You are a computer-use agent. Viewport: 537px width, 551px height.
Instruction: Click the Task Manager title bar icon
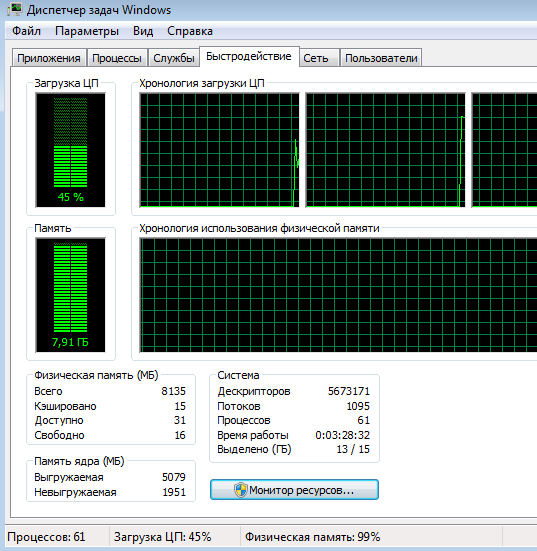(14, 9)
